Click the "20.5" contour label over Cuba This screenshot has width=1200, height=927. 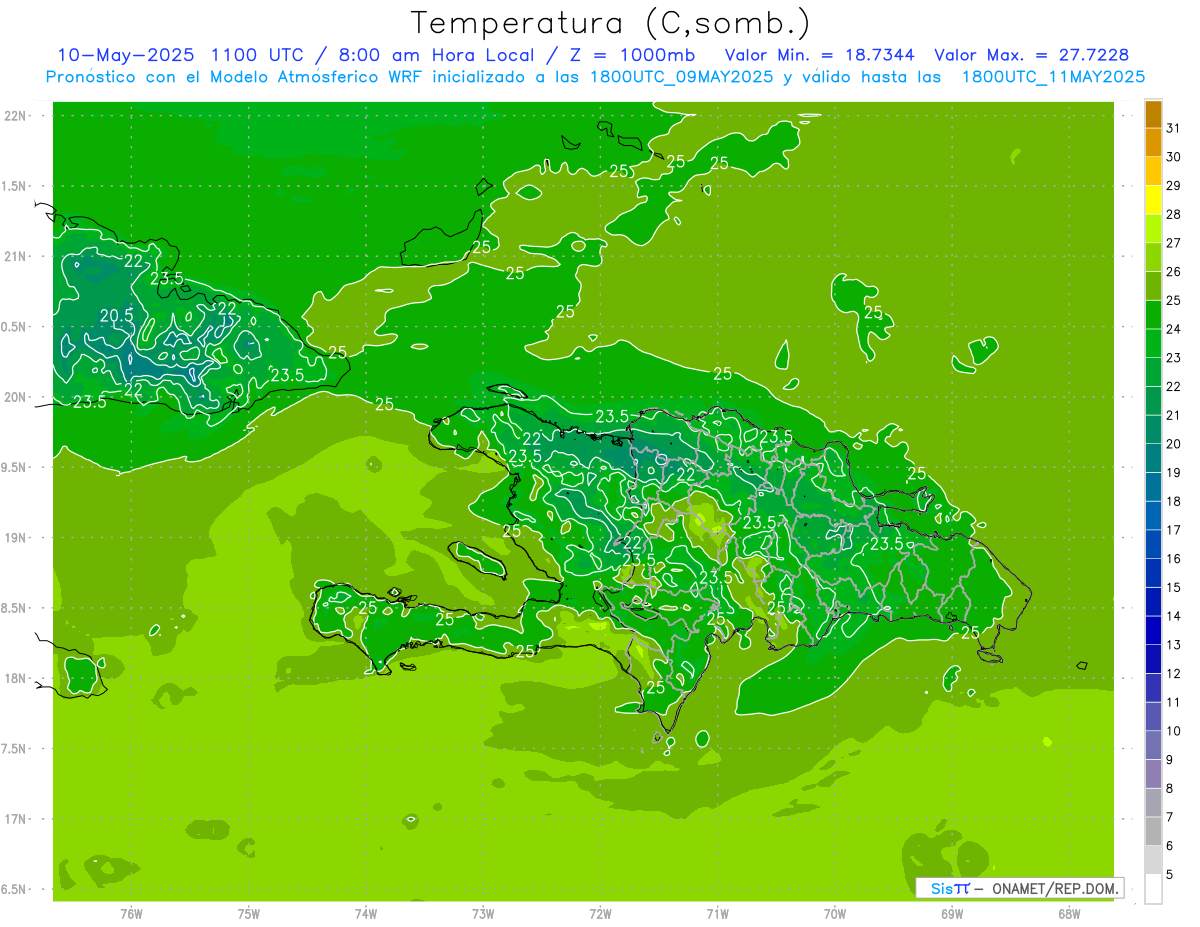pos(117,316)
